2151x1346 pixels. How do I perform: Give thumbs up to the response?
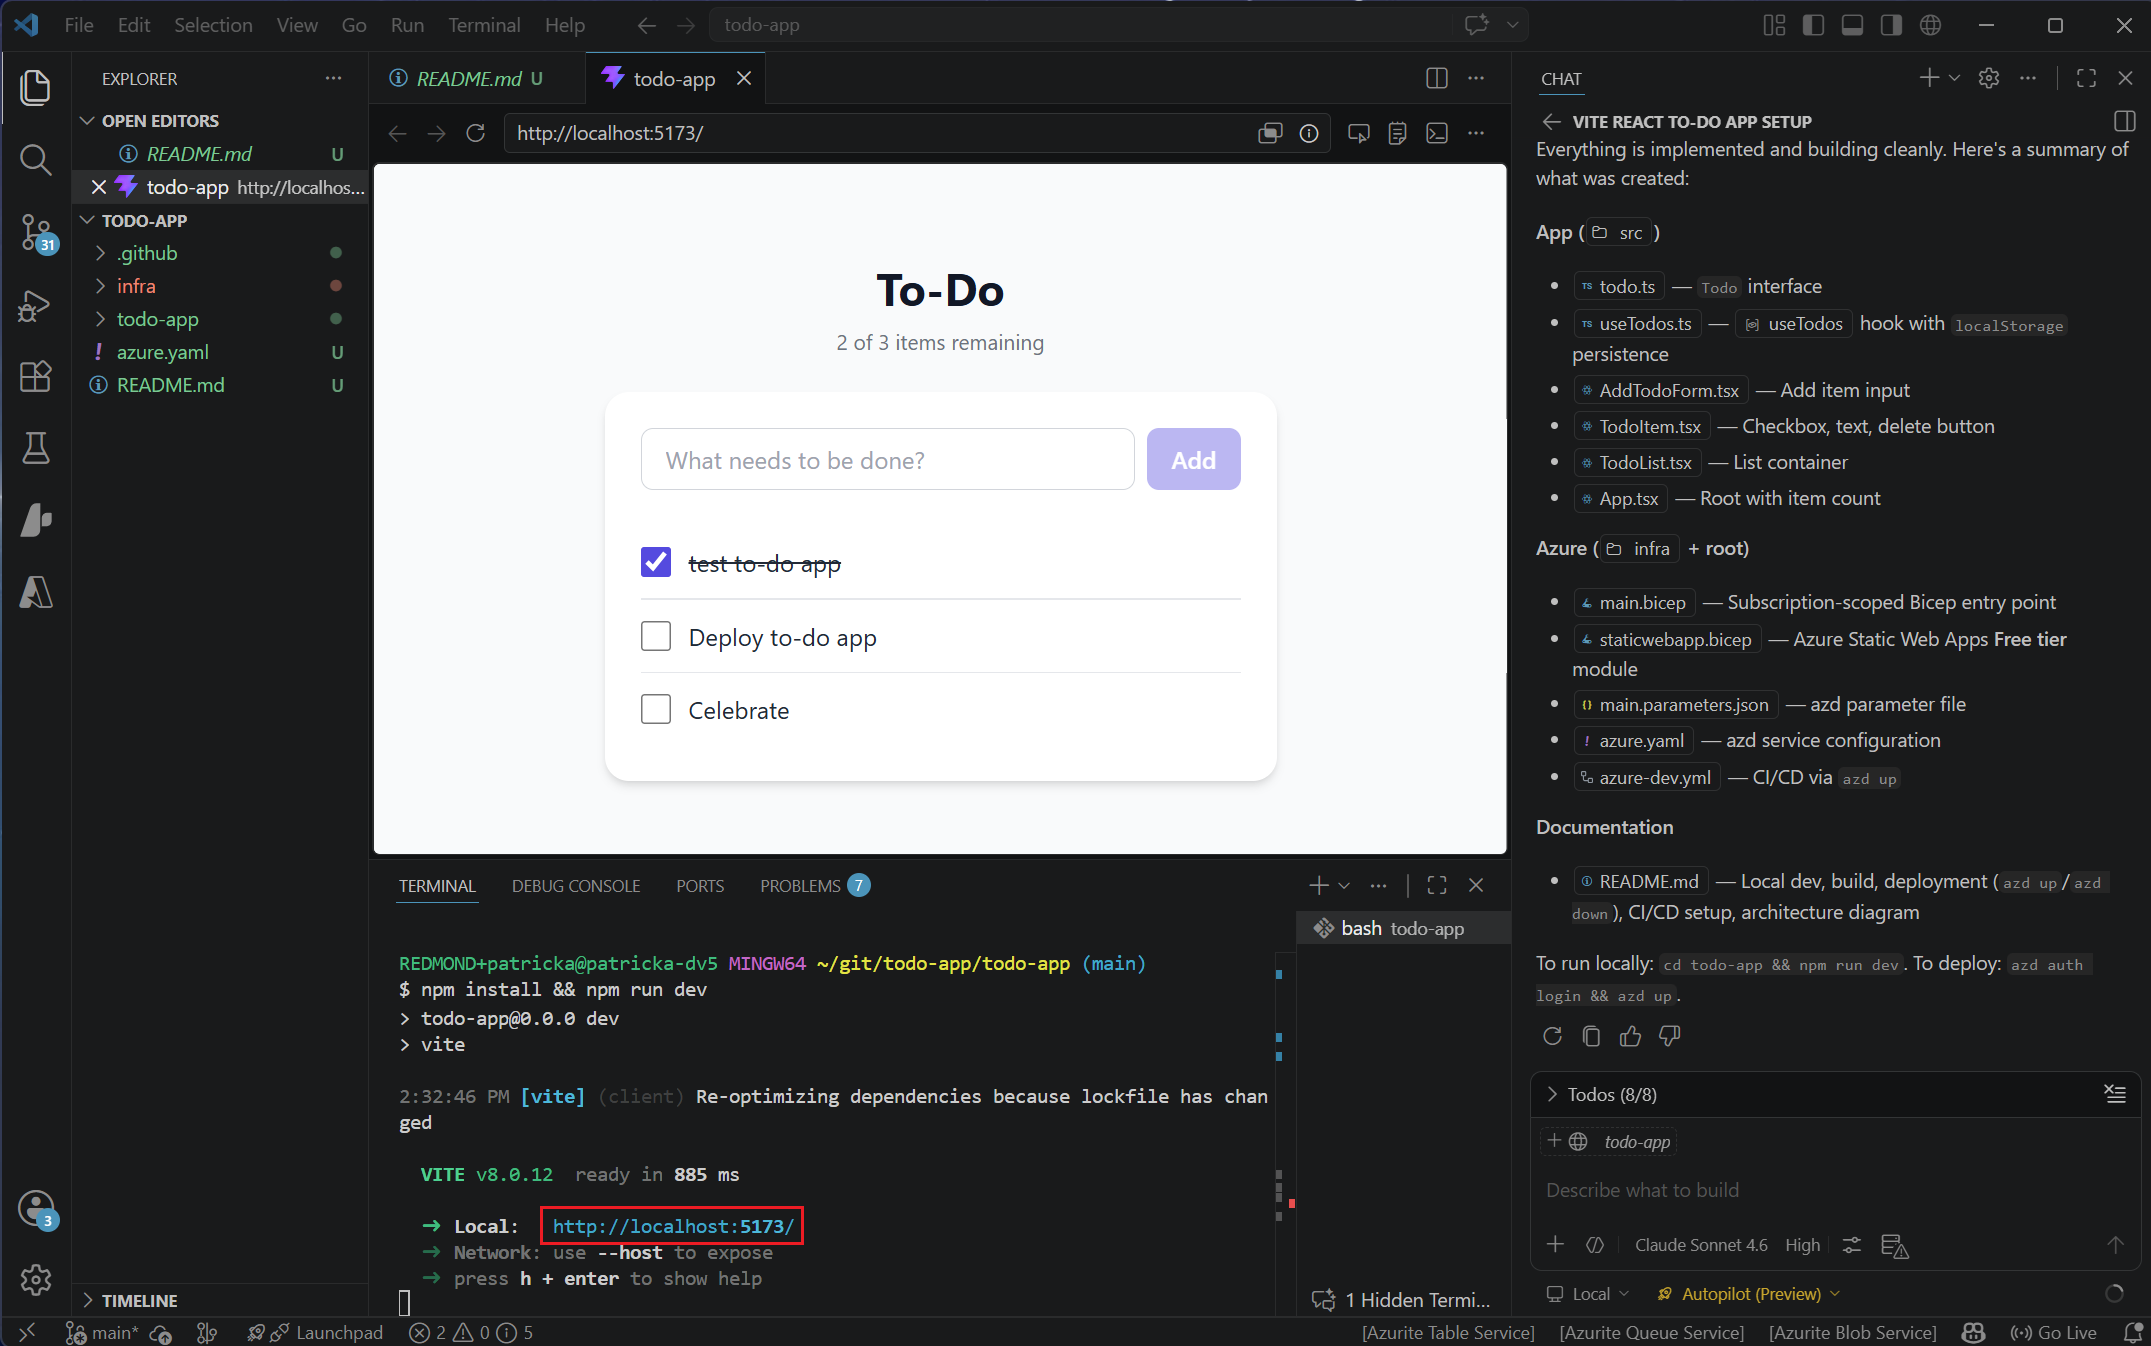(x=1630, y=1036)
